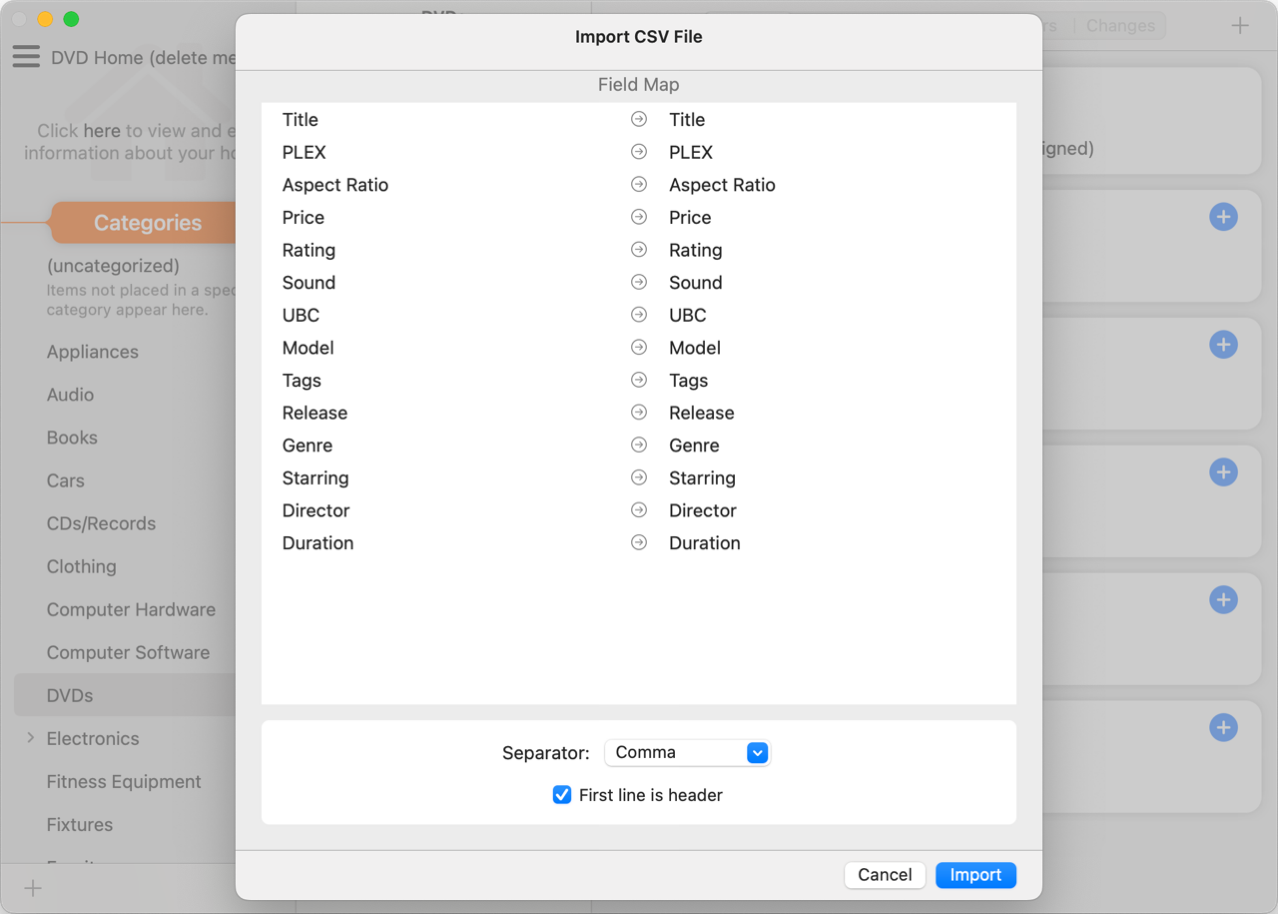Switch to the Changes tab
The height and width of the screenshot is (914, 1278).
pos(1120,26)
